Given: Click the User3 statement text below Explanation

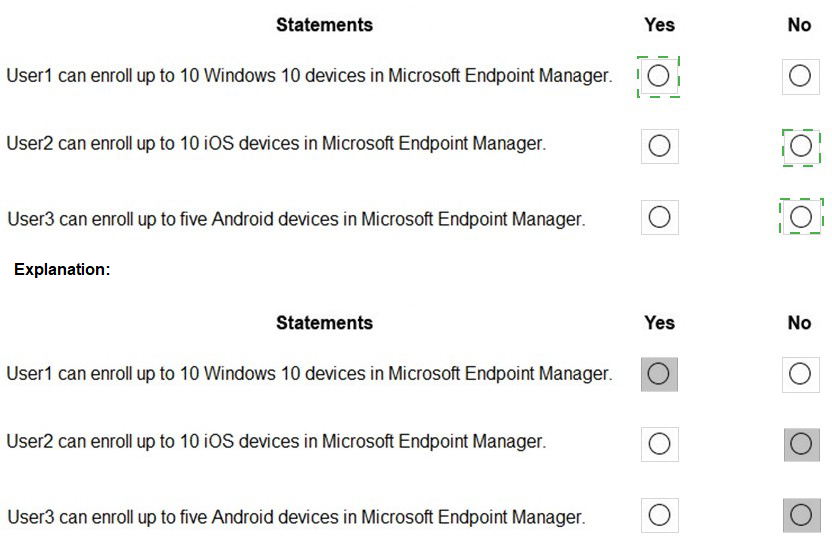Looking at the screenshot, I should [x=295, y=517].
